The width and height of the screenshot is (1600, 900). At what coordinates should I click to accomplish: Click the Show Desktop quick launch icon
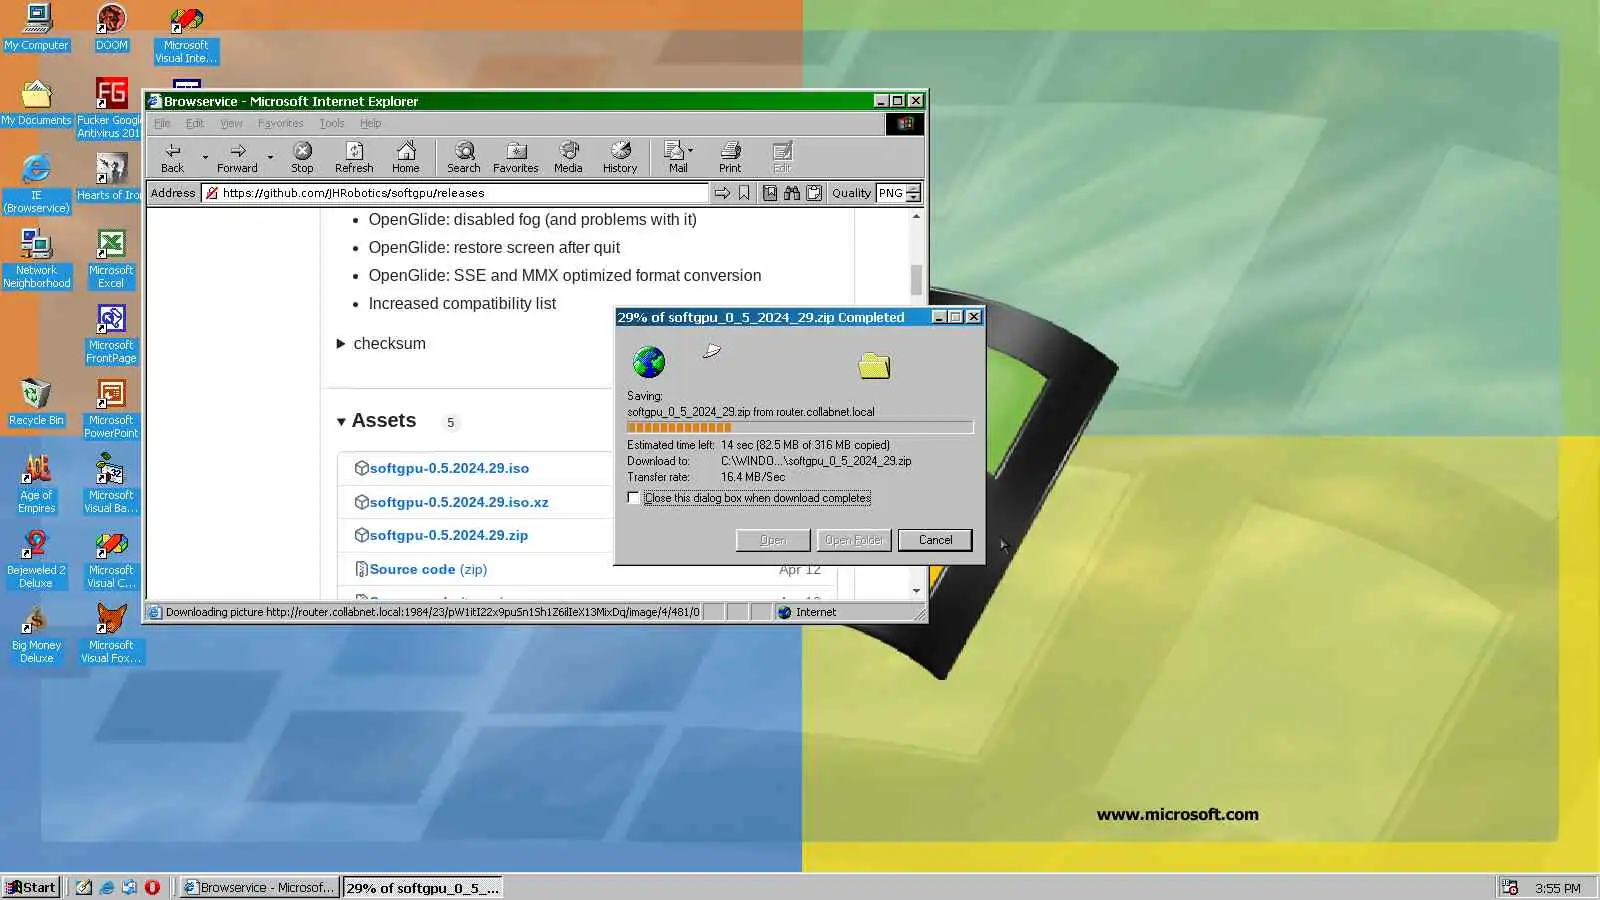point(84,887)
